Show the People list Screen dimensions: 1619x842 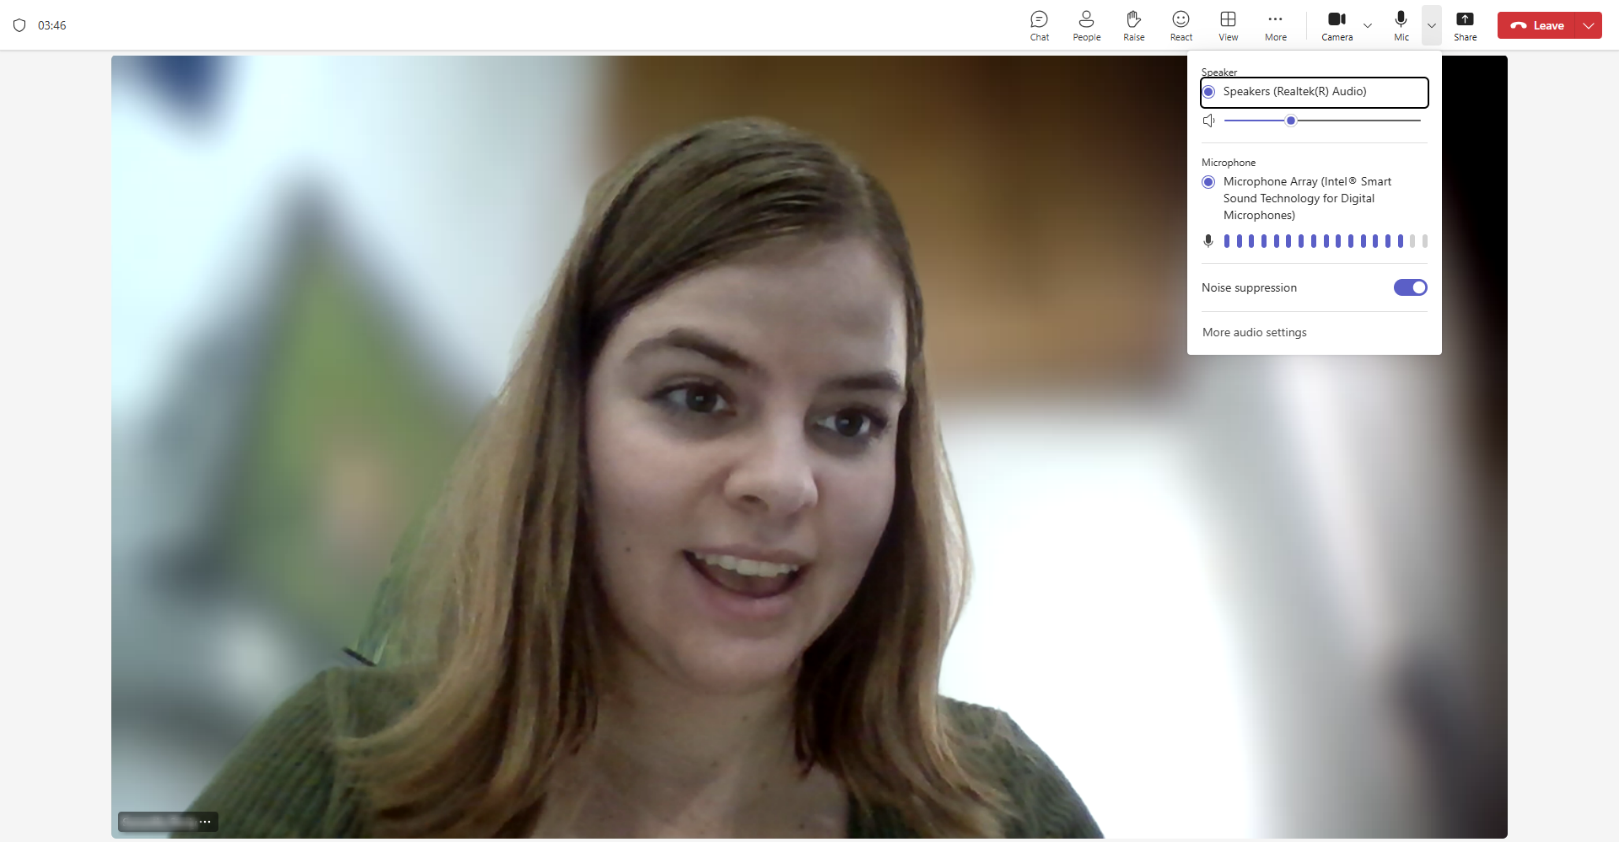click(1086, 26)
